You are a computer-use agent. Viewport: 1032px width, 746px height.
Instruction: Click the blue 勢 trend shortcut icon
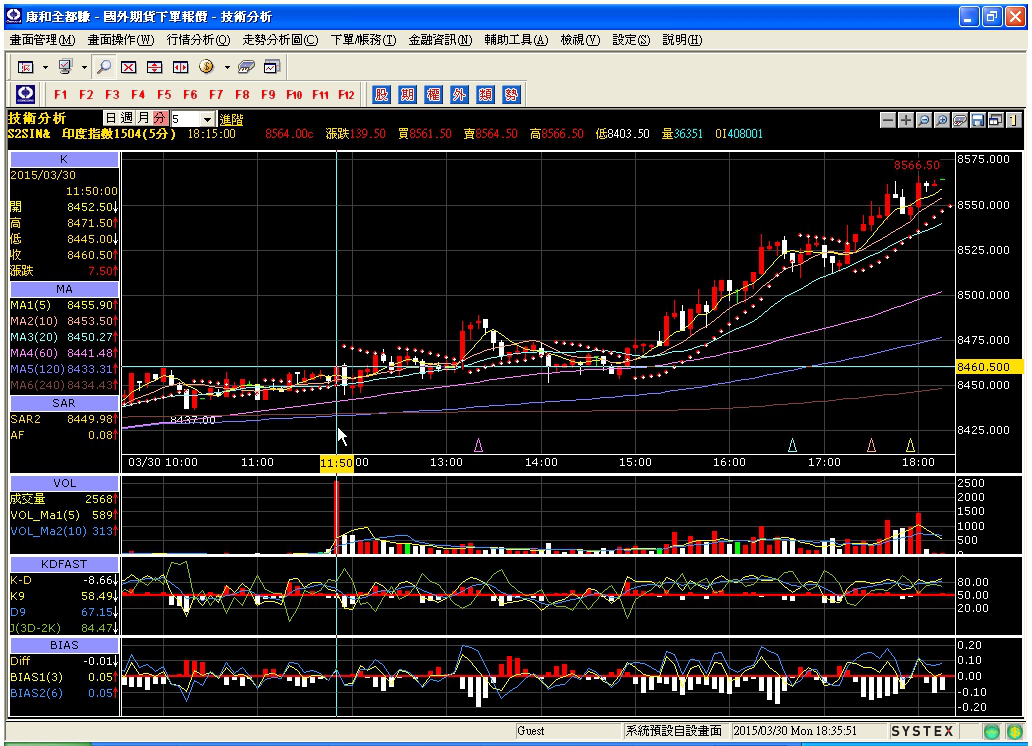click(x=511, y=94)
